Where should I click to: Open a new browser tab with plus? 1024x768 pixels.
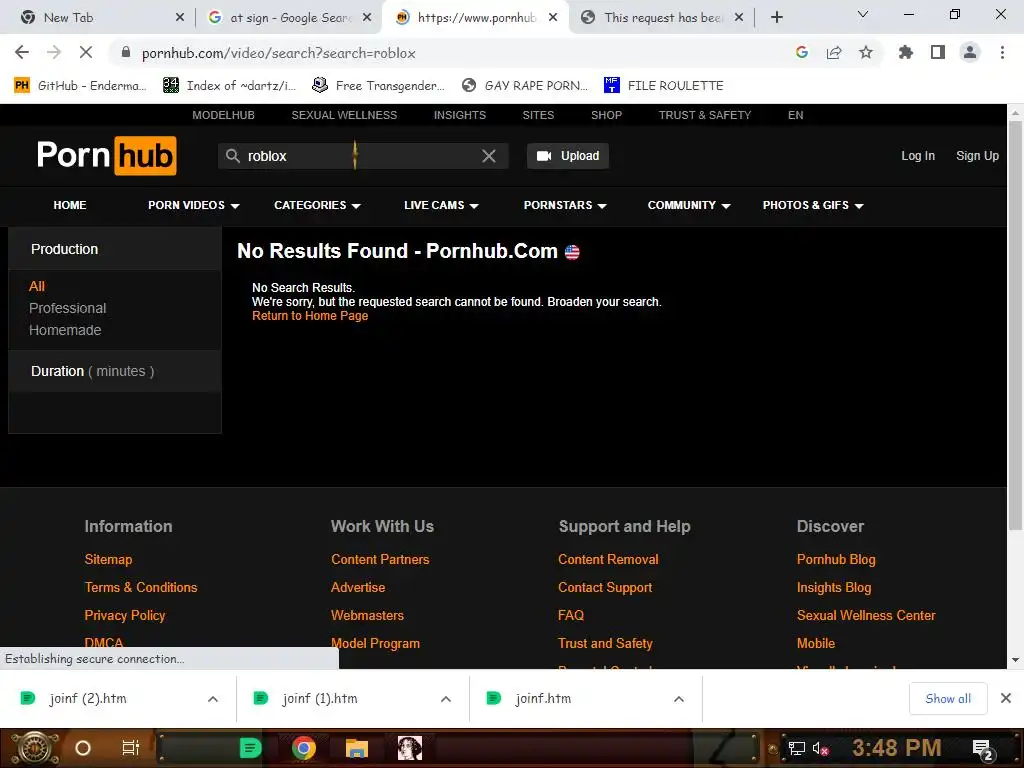pos(776,18)
